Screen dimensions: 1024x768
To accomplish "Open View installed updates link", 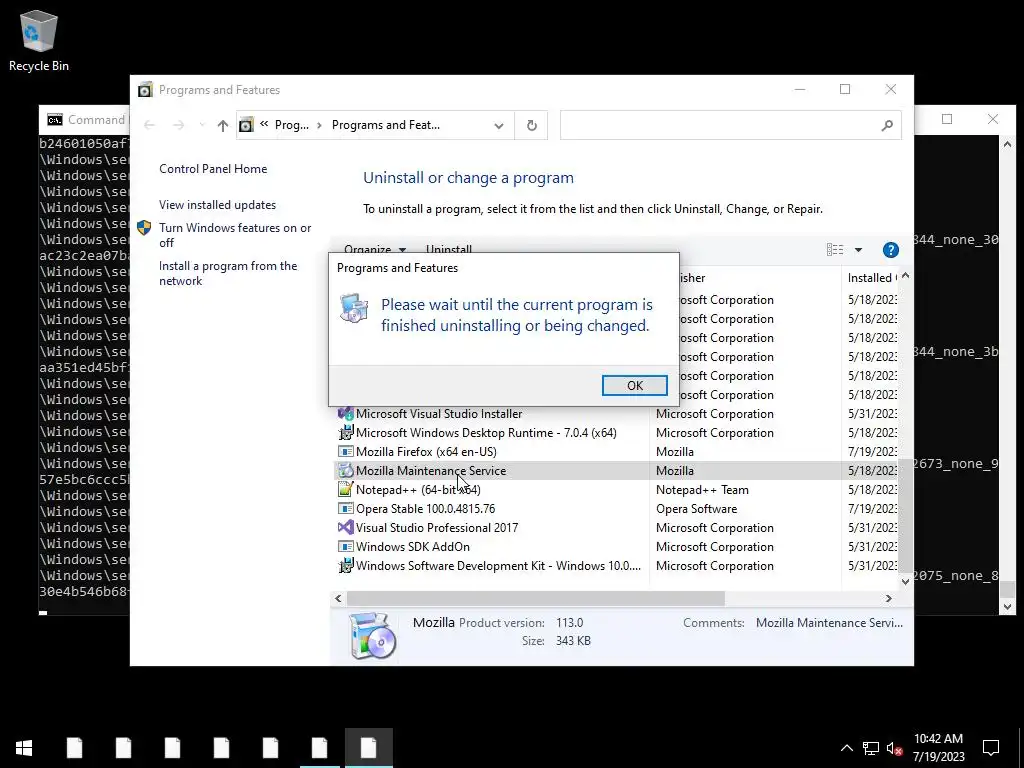I will 217,204.
